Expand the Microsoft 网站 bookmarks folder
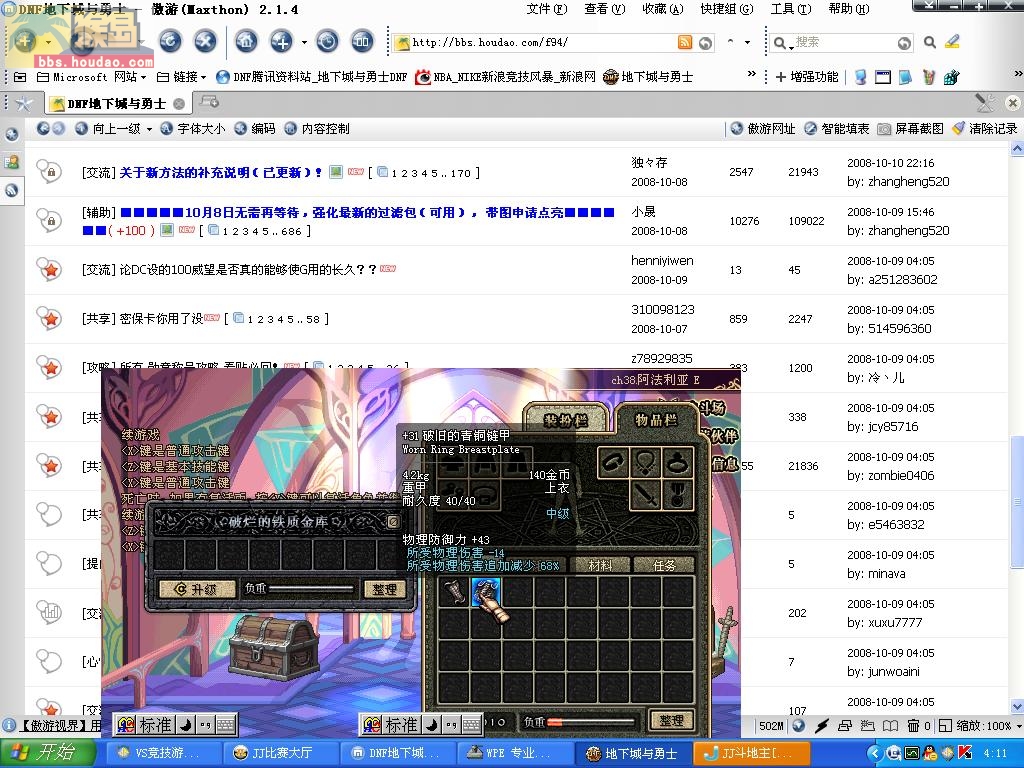This screenshot has height=768, width=1024. [x=91, y=77]
